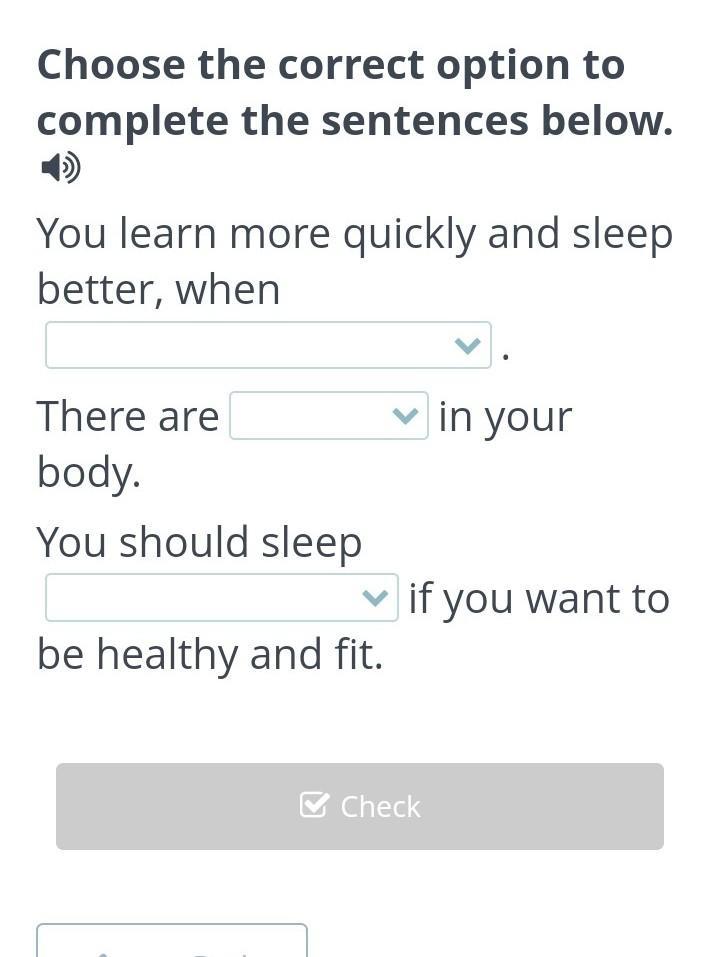The image size is (713, 957).
Task: Click the text 'if you want to'
Action: [x=539, y=599]
